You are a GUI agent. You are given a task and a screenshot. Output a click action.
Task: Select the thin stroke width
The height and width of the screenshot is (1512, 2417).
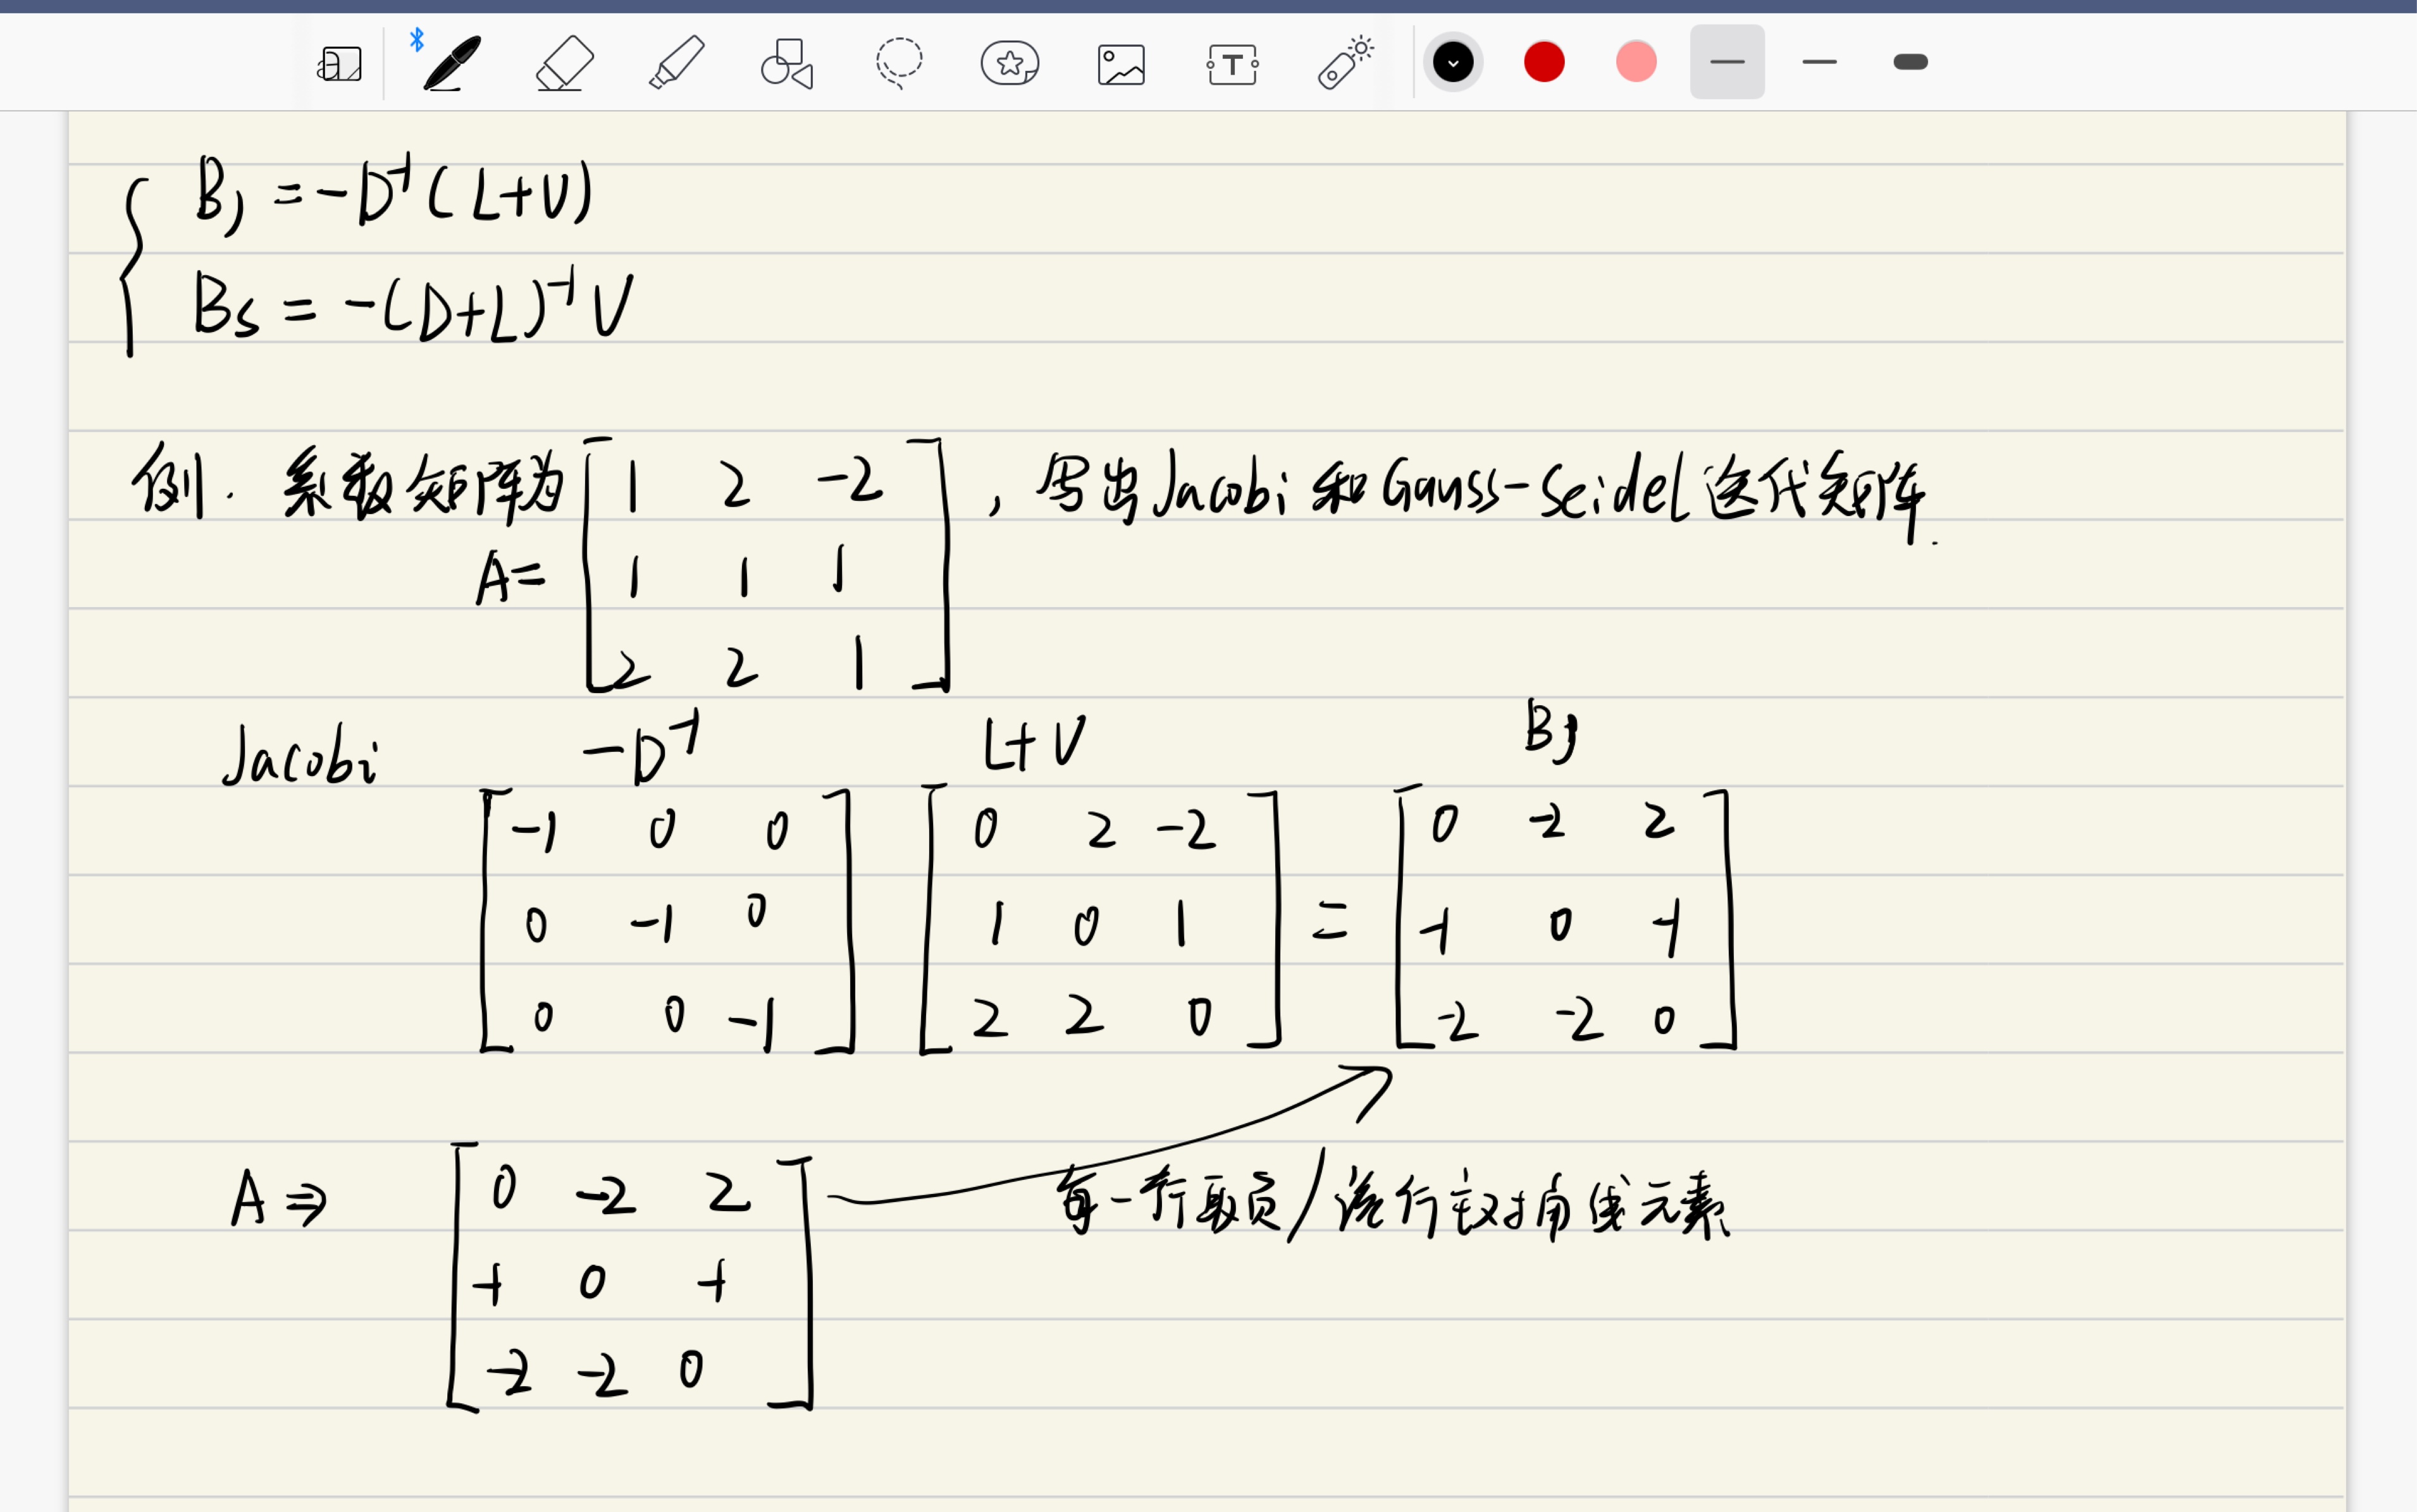coord(1727,62)
